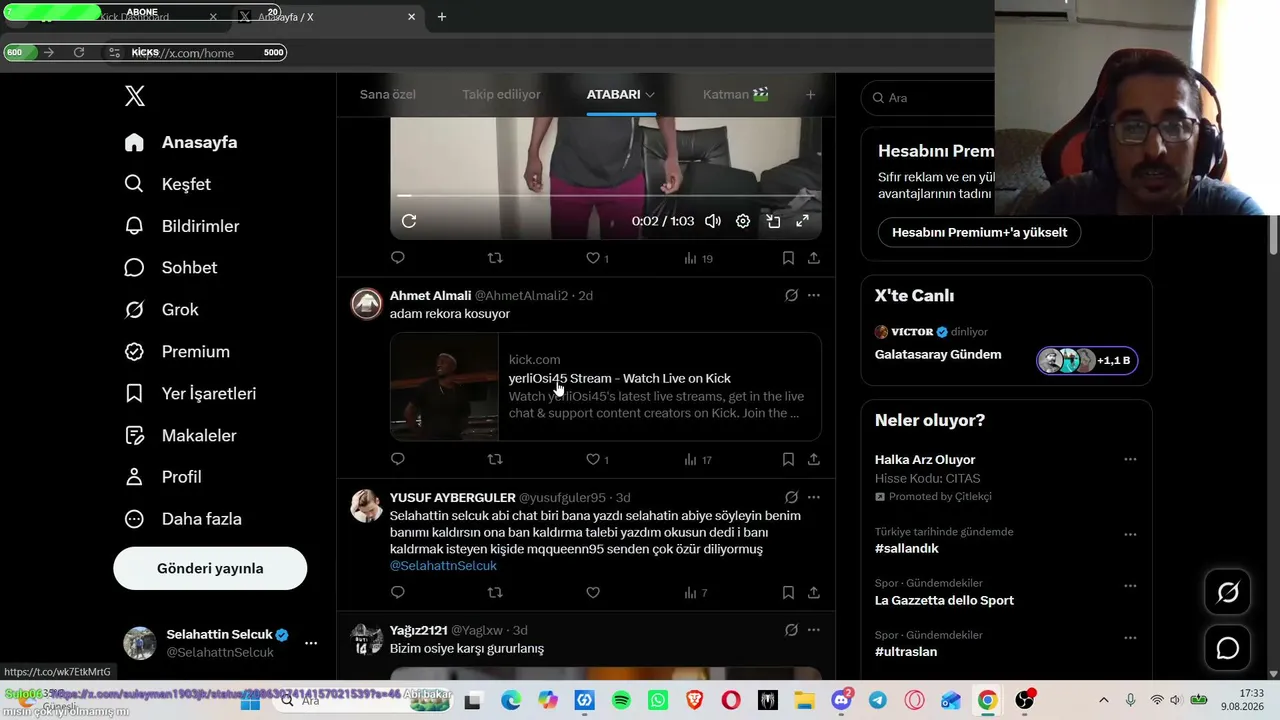
Task: Click the Ara search field on X
Action: coord(930,98)
